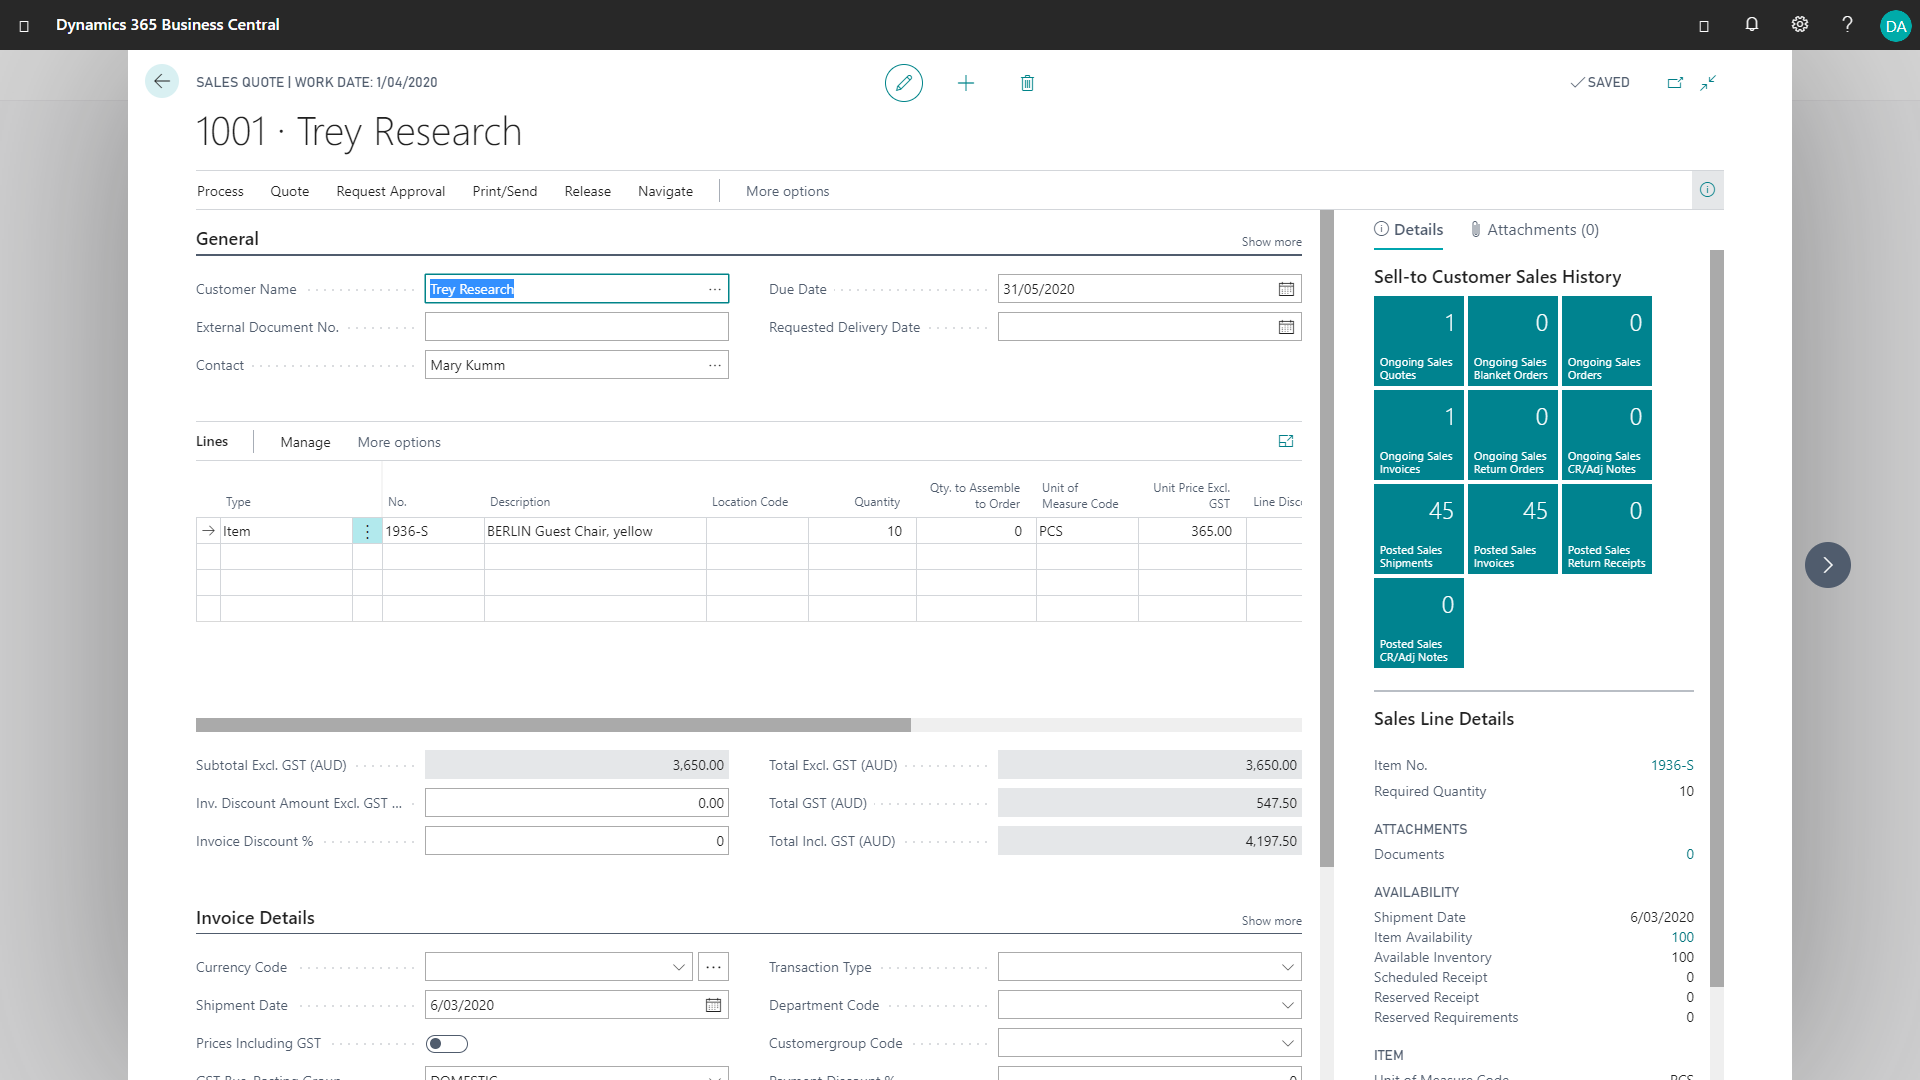Open page in new window icon
Screen dimensions: 1920x1080
1675,83
